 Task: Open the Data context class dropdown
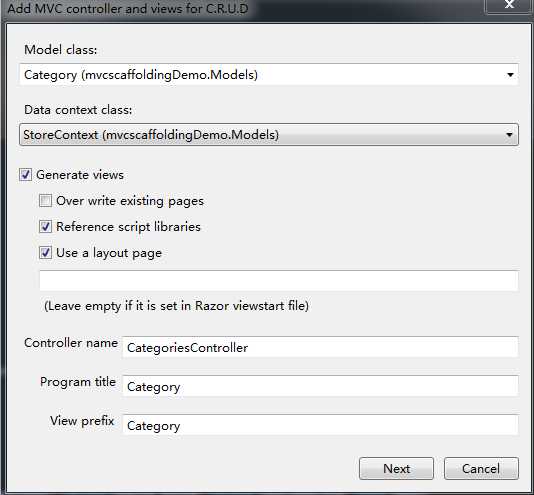coord(269,135)
